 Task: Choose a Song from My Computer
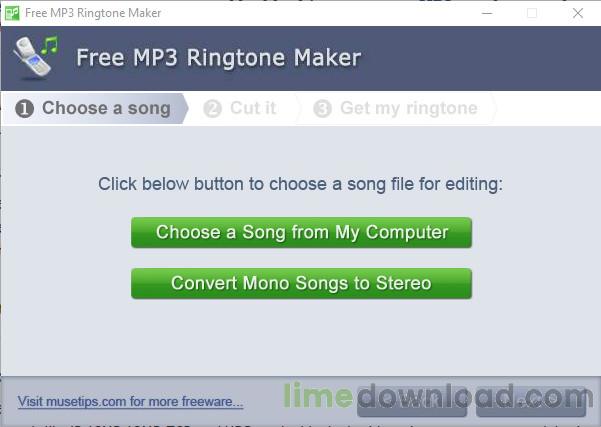[301, 233]
